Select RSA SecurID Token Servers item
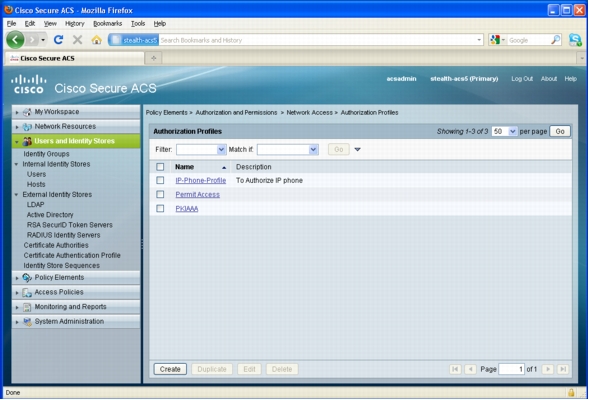The image size is (589, 400). point(69,225)
